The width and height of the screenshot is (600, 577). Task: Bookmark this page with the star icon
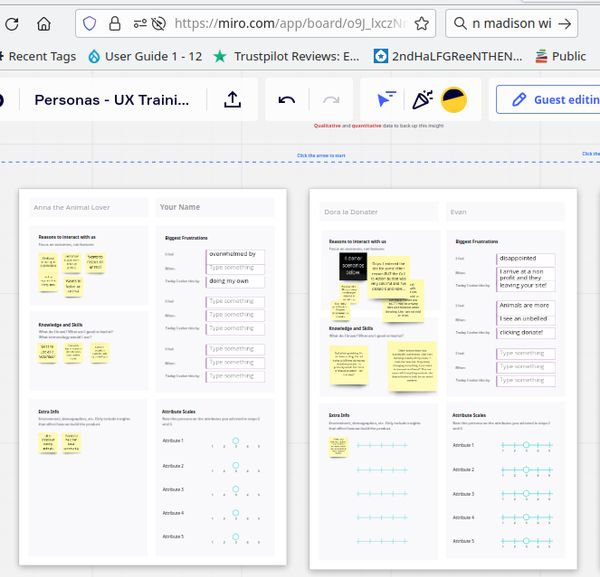tap(421, 24)
